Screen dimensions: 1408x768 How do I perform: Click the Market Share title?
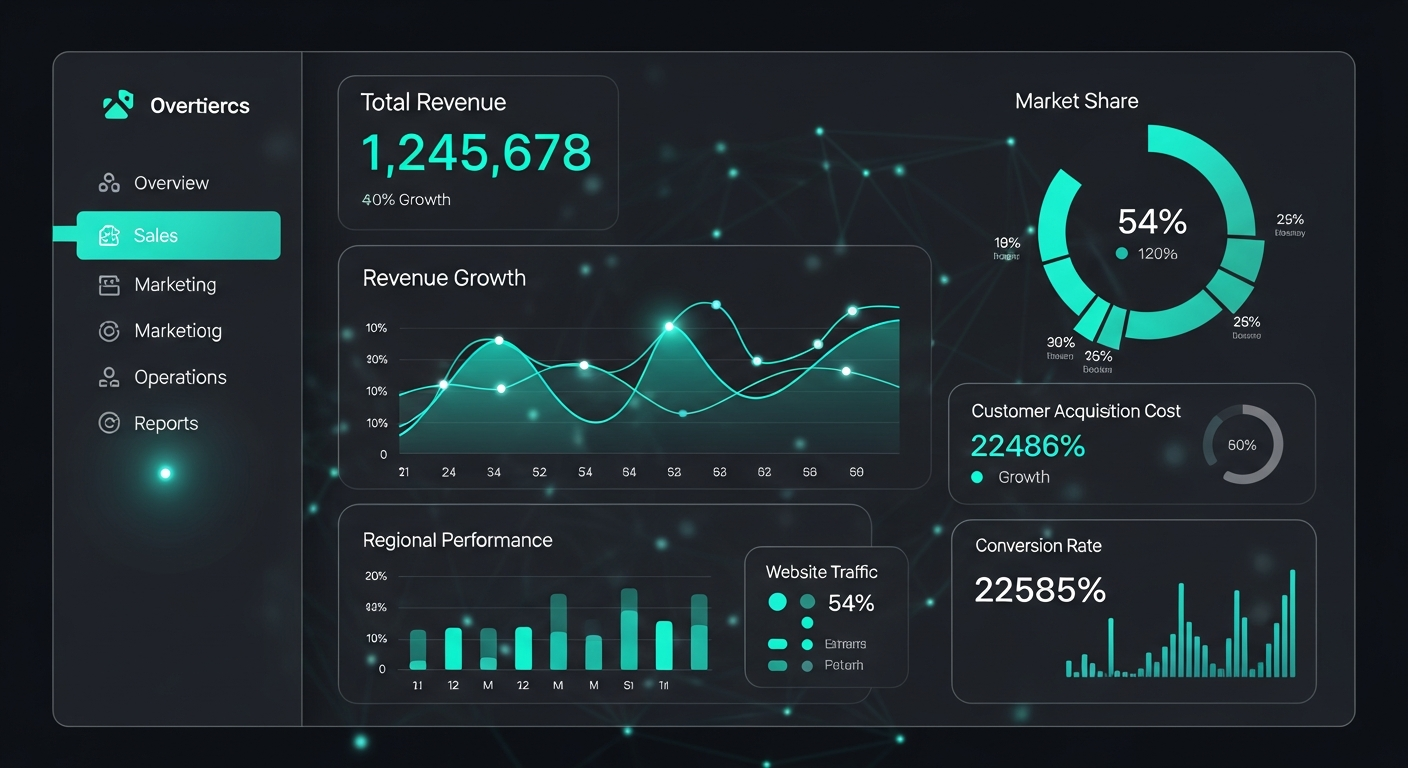[1076, 101]
